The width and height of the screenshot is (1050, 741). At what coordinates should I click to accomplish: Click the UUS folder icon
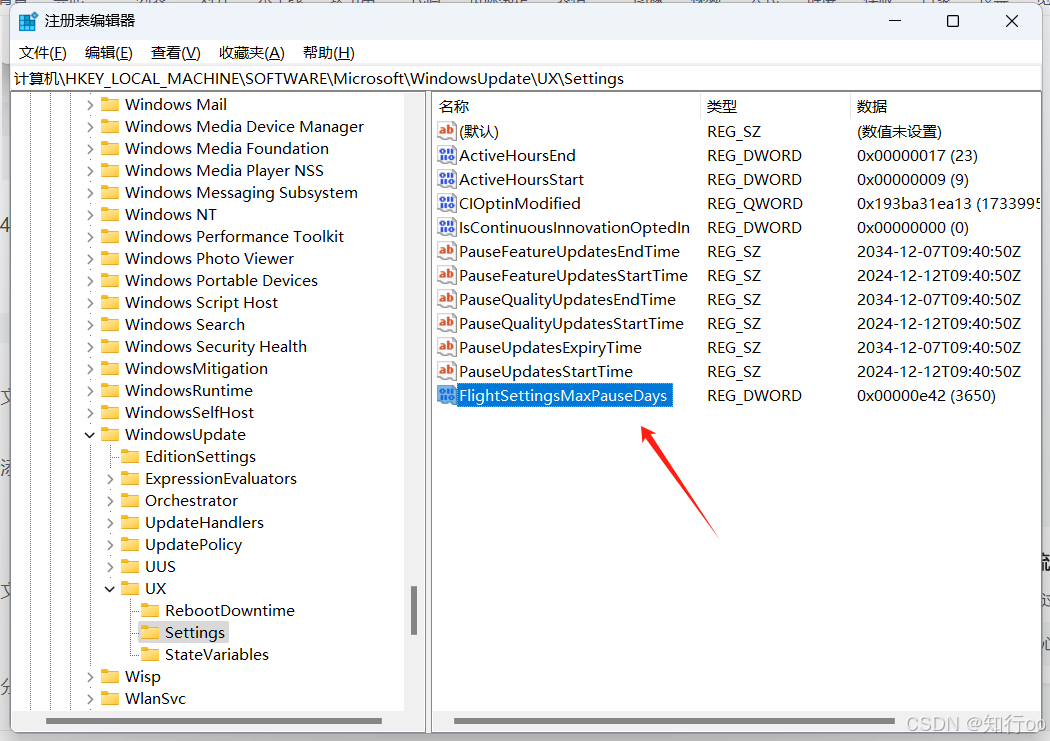click(x=130, y=566)
